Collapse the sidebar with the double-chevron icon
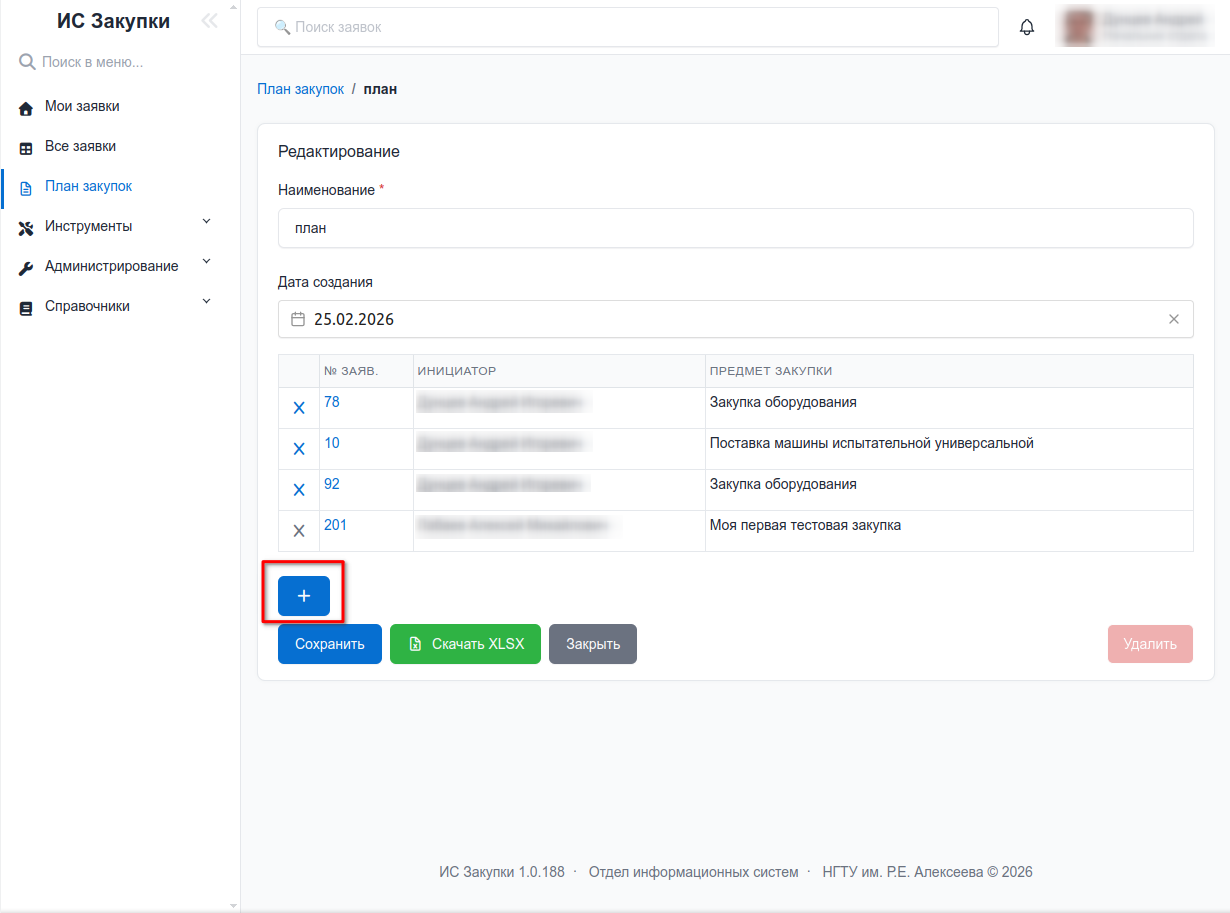1230x913 pixels. [209, 21]
